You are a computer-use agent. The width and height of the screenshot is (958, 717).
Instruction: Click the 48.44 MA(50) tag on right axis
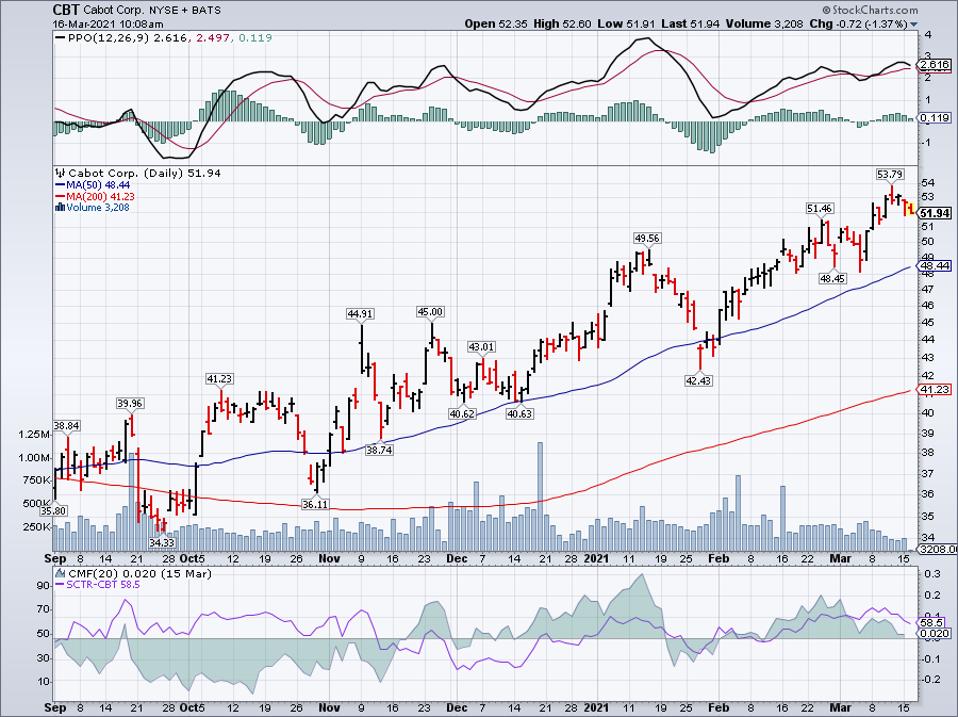click(x=935, y=266)
